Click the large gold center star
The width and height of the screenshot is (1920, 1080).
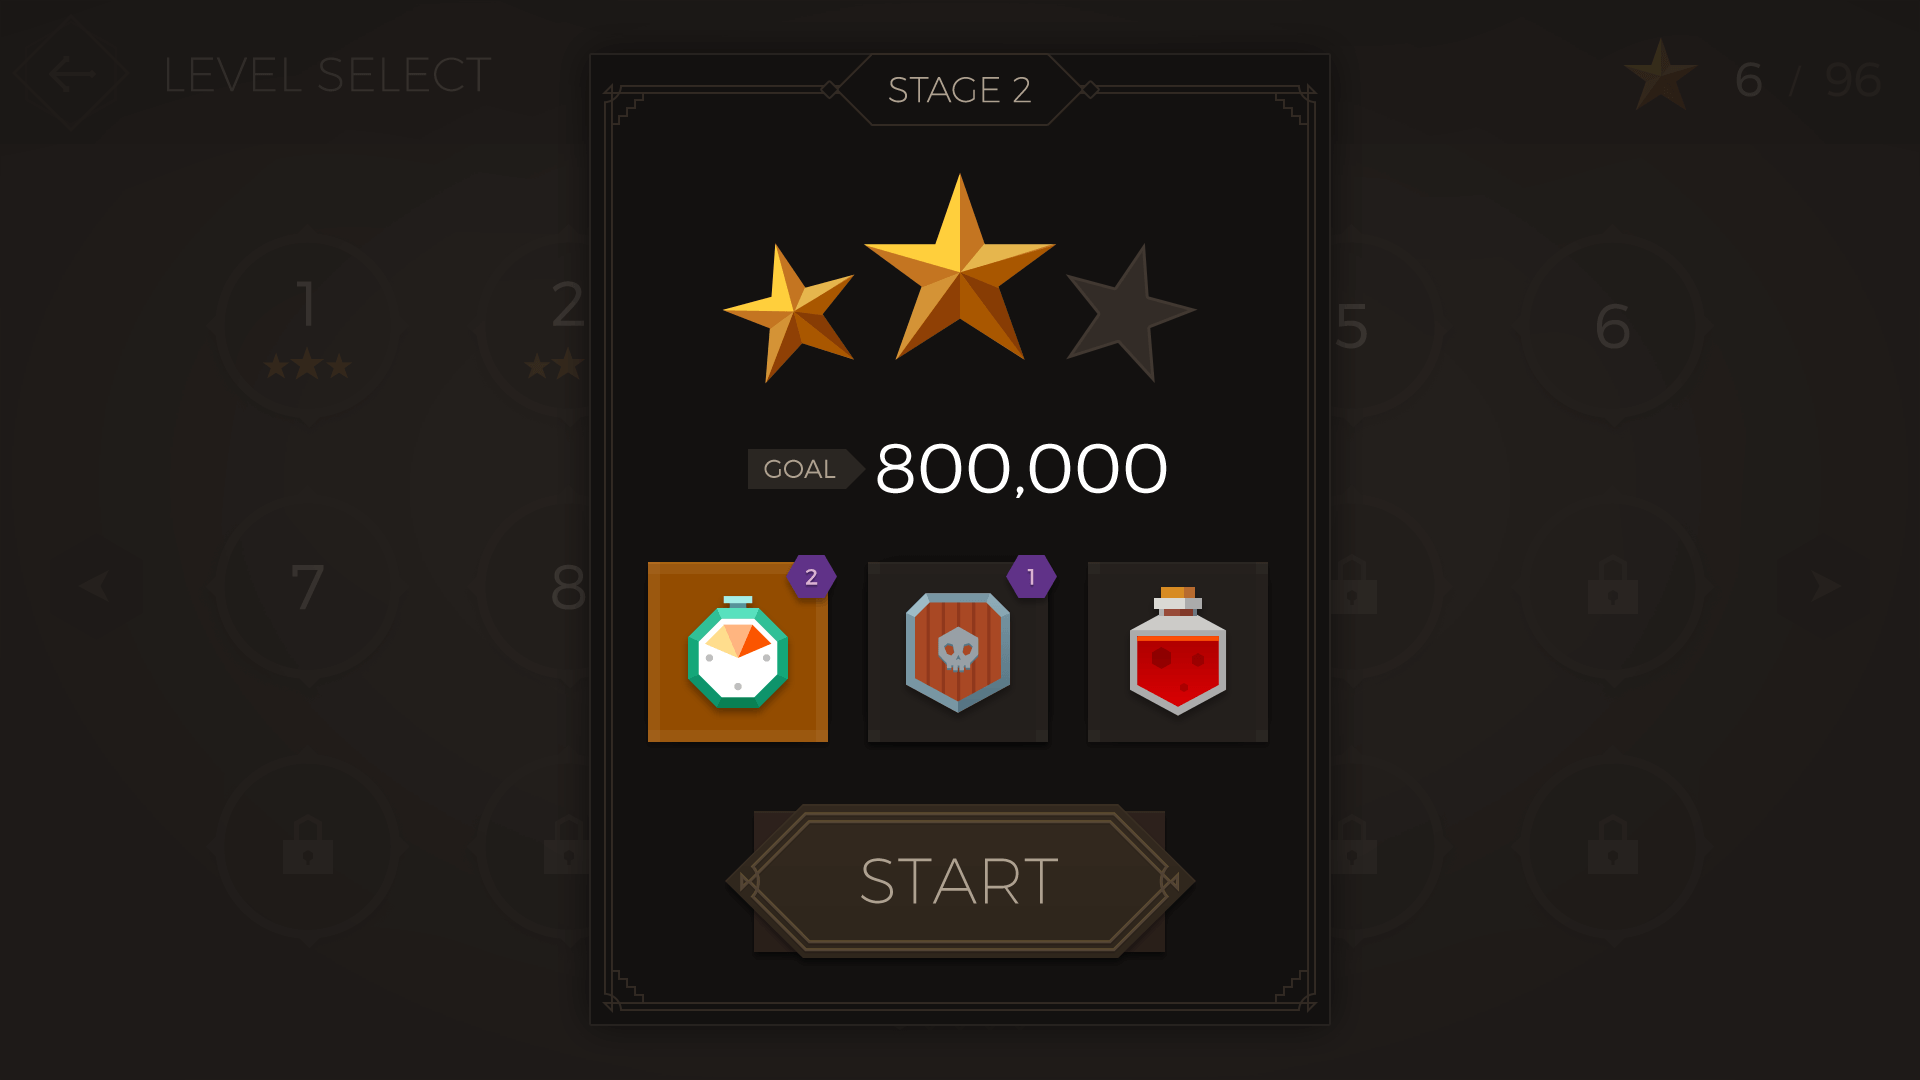click(x=960, y=268)
